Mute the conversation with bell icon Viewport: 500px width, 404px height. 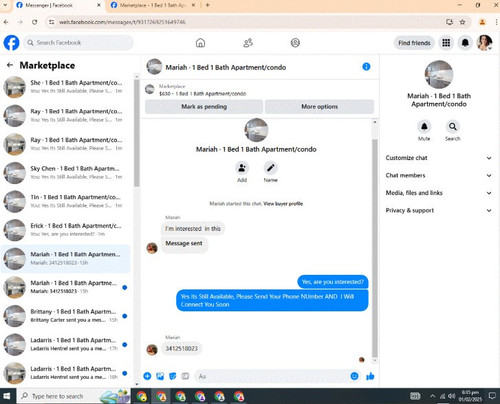pyautogui.click(x=424, y=127)
